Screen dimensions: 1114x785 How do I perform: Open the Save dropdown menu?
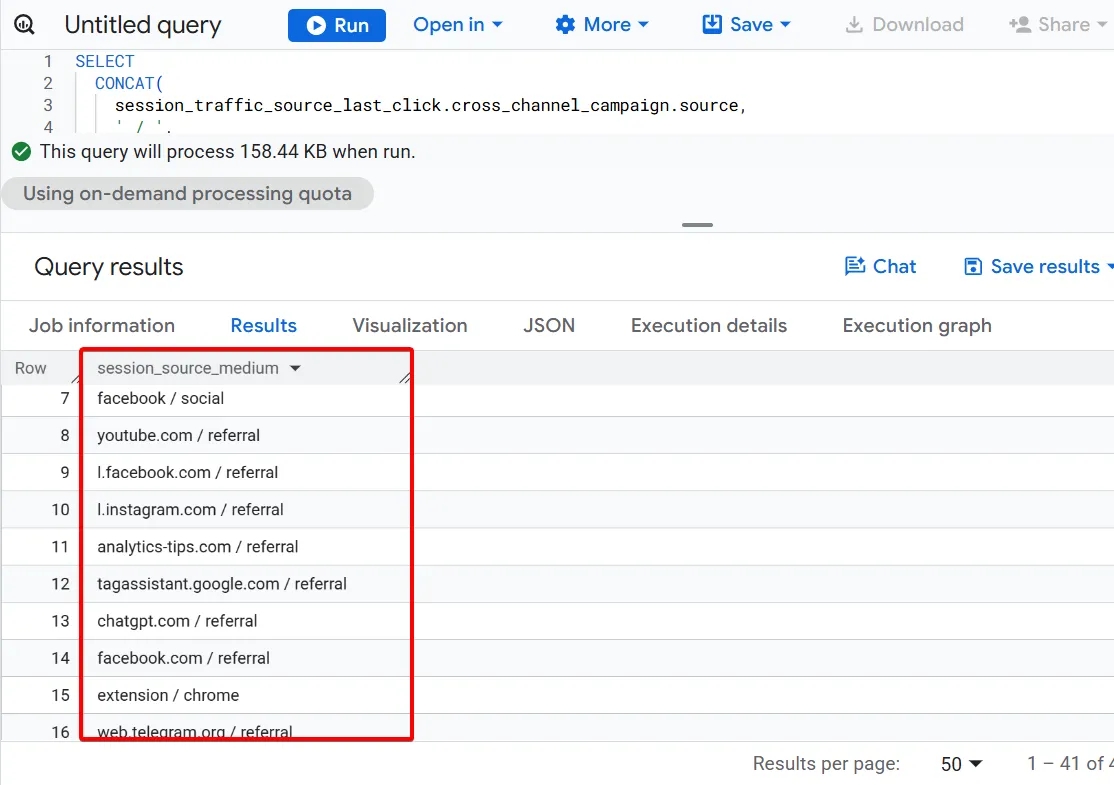pos(746,25)
